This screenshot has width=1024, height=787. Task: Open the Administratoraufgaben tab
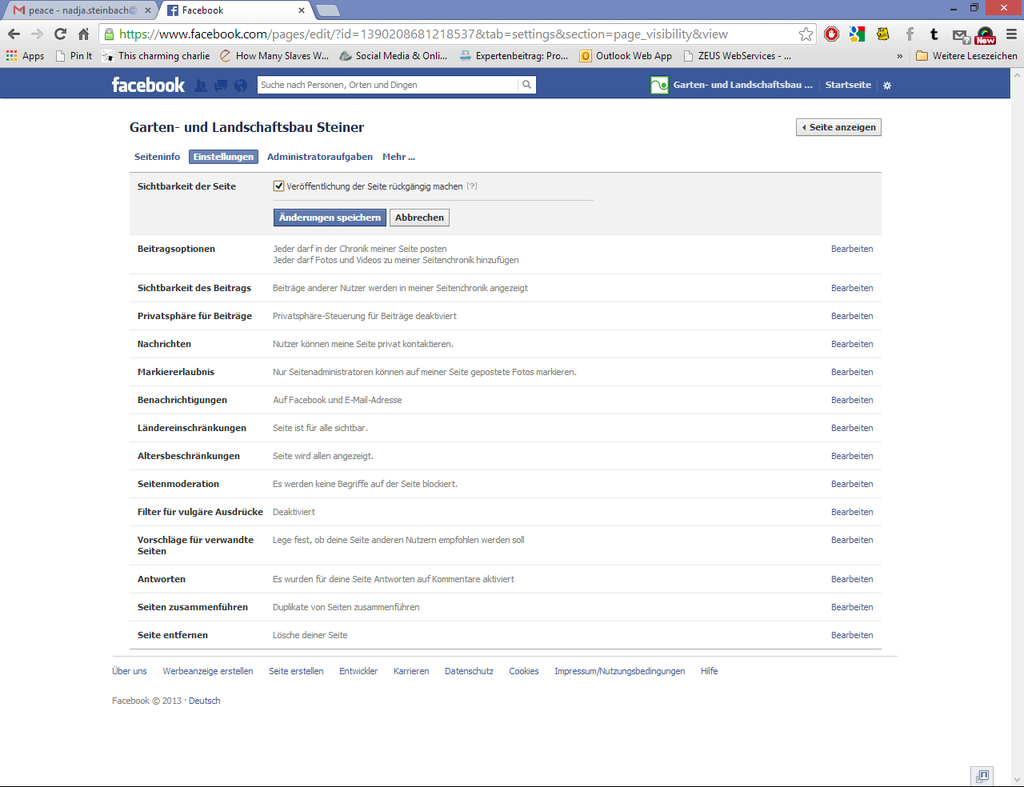tap(320, 157)
